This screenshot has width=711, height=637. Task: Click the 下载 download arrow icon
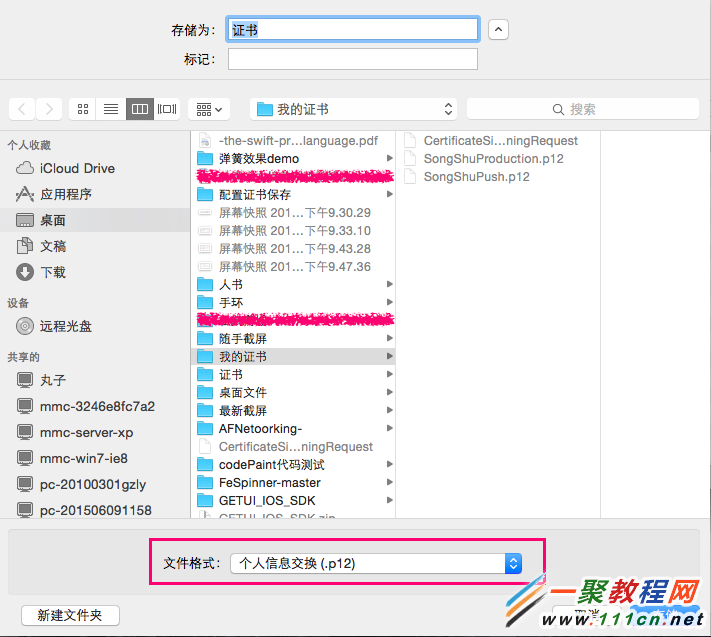(25, 272)
